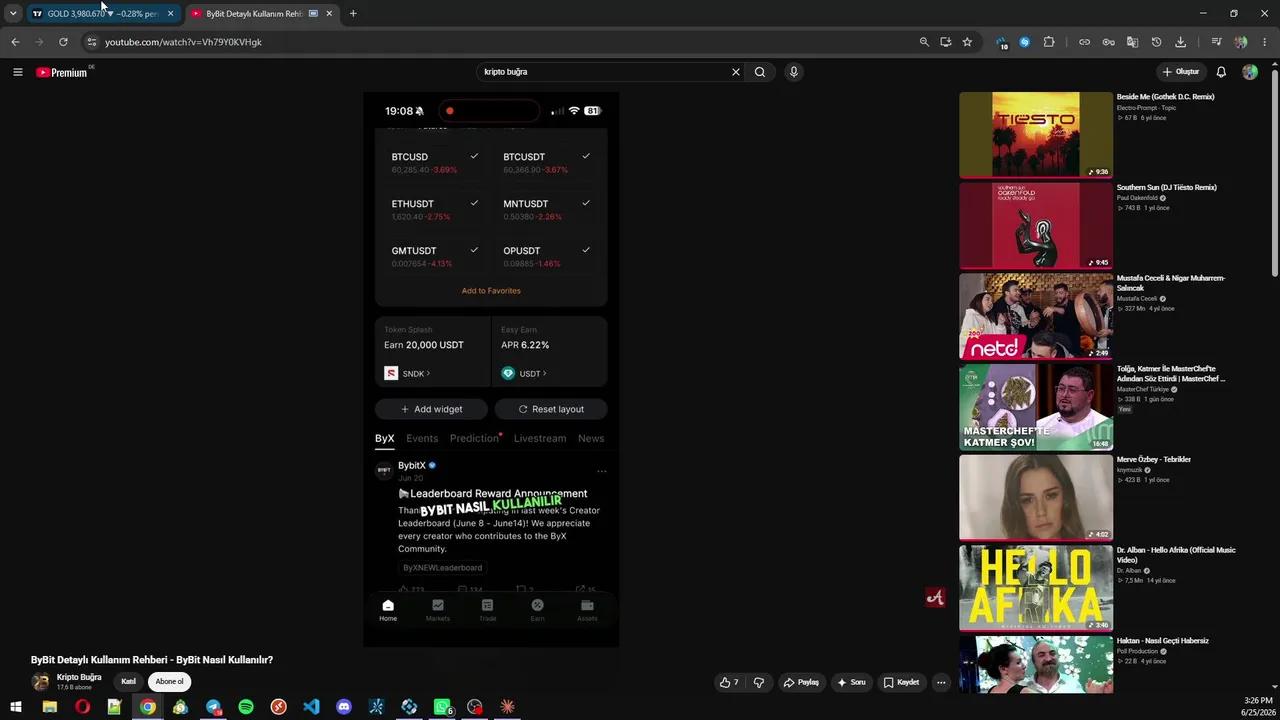Open more actions three-dot menu below the video
This screenshot has width=1280, height=720.
[x=941, y=682]
